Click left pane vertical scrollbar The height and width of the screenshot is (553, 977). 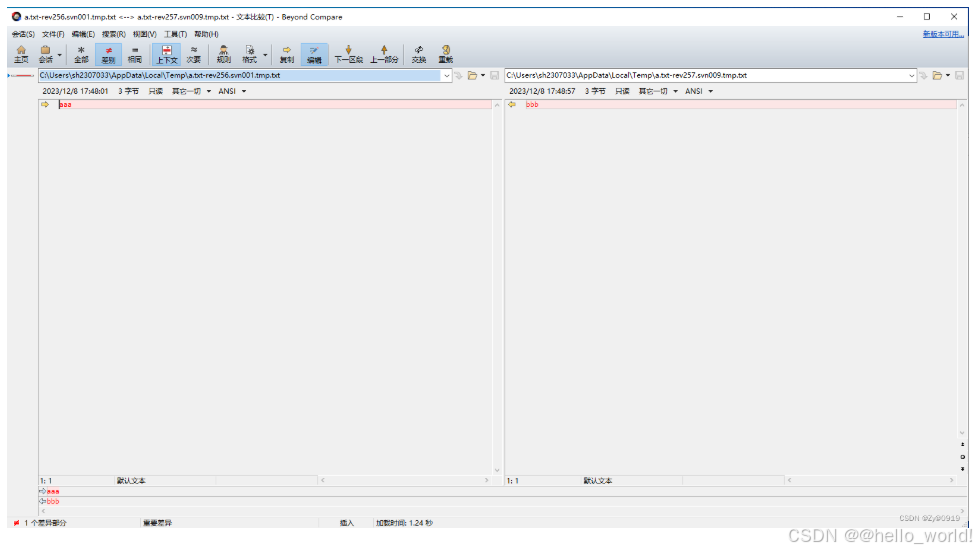pyautogui.click(x=497, y=287)
